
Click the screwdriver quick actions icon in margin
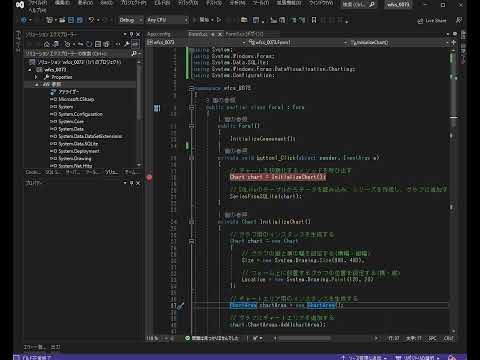(x=180, y=306)
